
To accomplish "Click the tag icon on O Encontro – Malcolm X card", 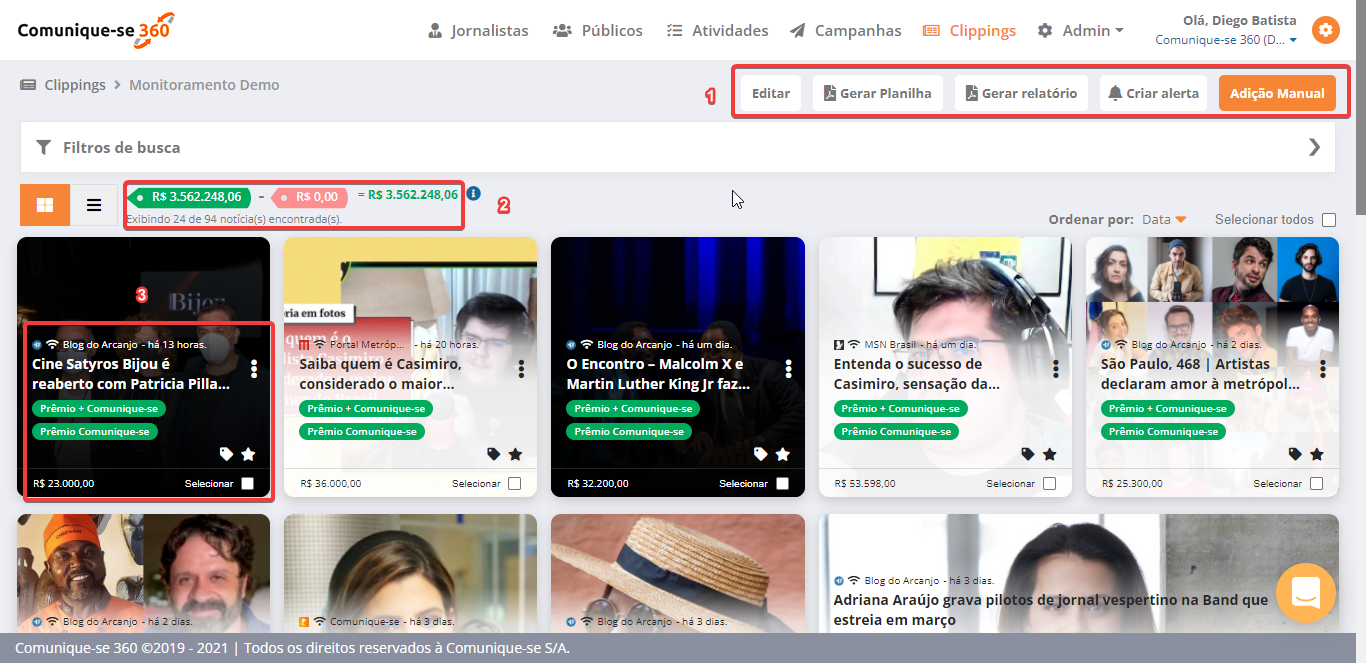I will pos(760,454).
